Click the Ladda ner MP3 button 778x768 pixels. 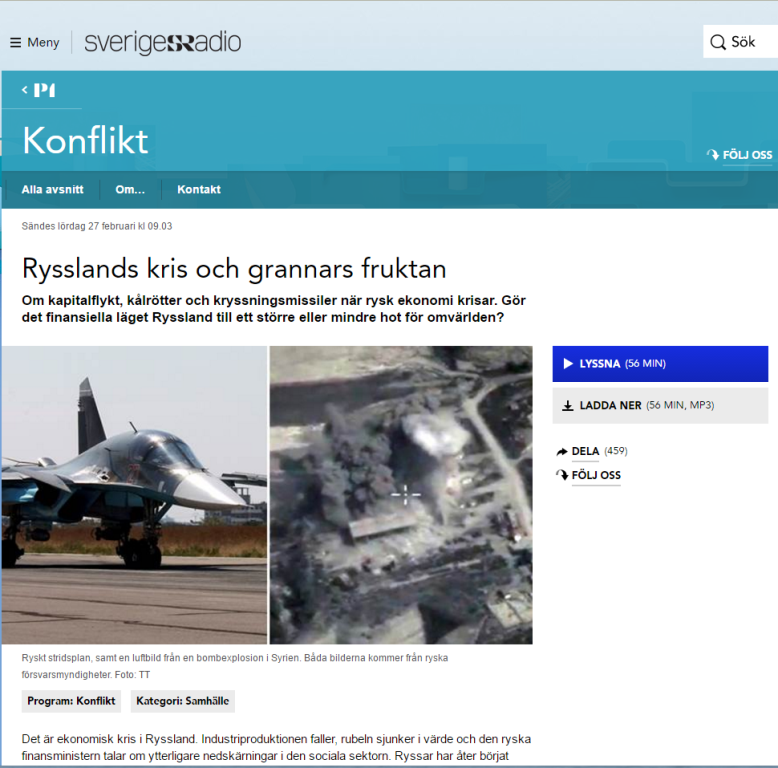[x=660, y=406]
